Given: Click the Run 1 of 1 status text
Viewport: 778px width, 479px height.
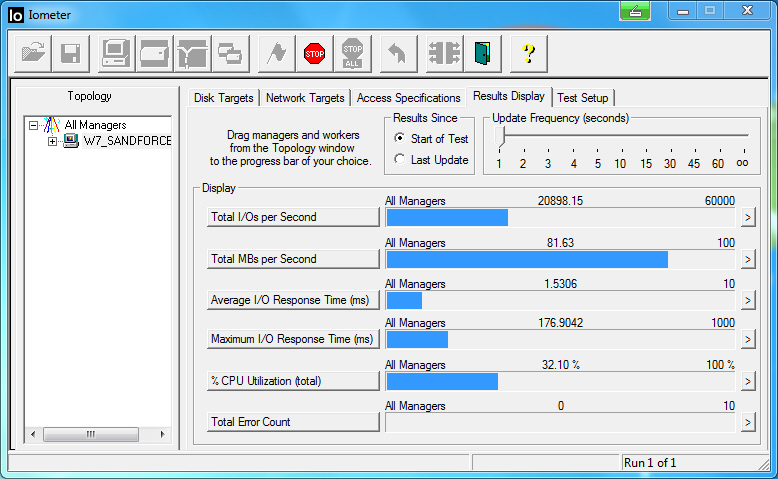Looking at the screenshot, I should tap(650, 463).
